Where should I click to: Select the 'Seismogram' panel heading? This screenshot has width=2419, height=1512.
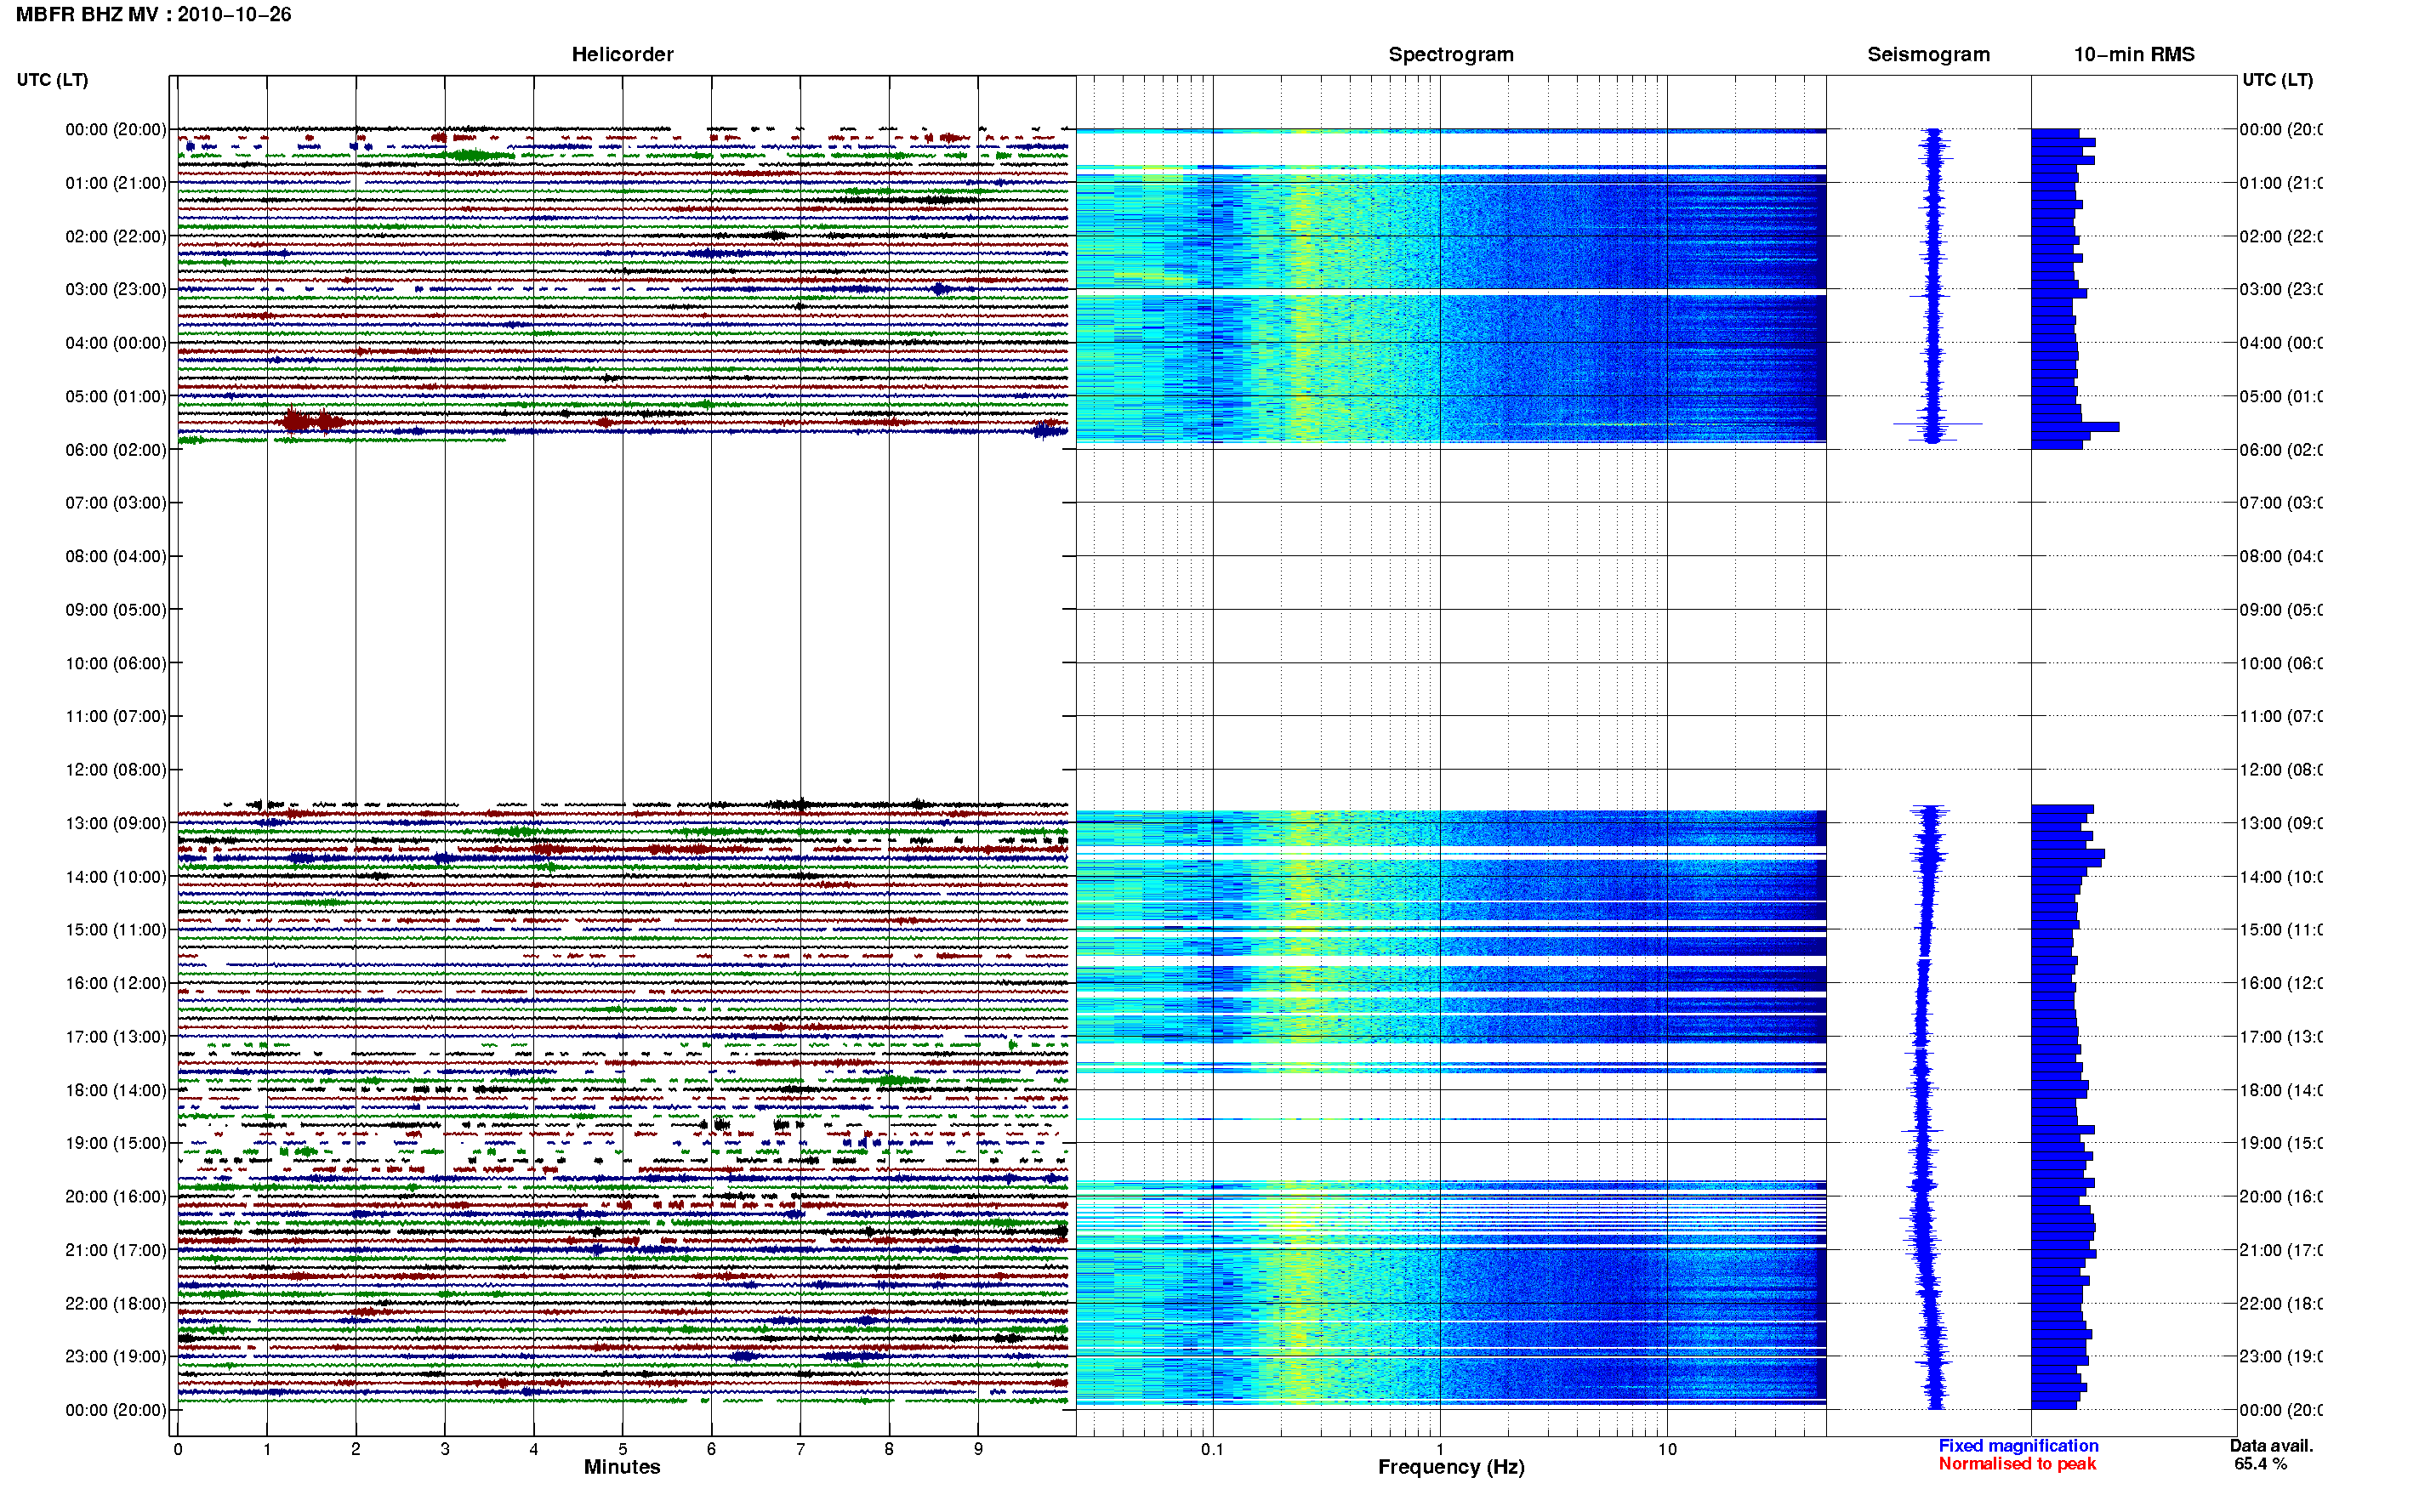pyautogui.click(x=1928, y=55)
